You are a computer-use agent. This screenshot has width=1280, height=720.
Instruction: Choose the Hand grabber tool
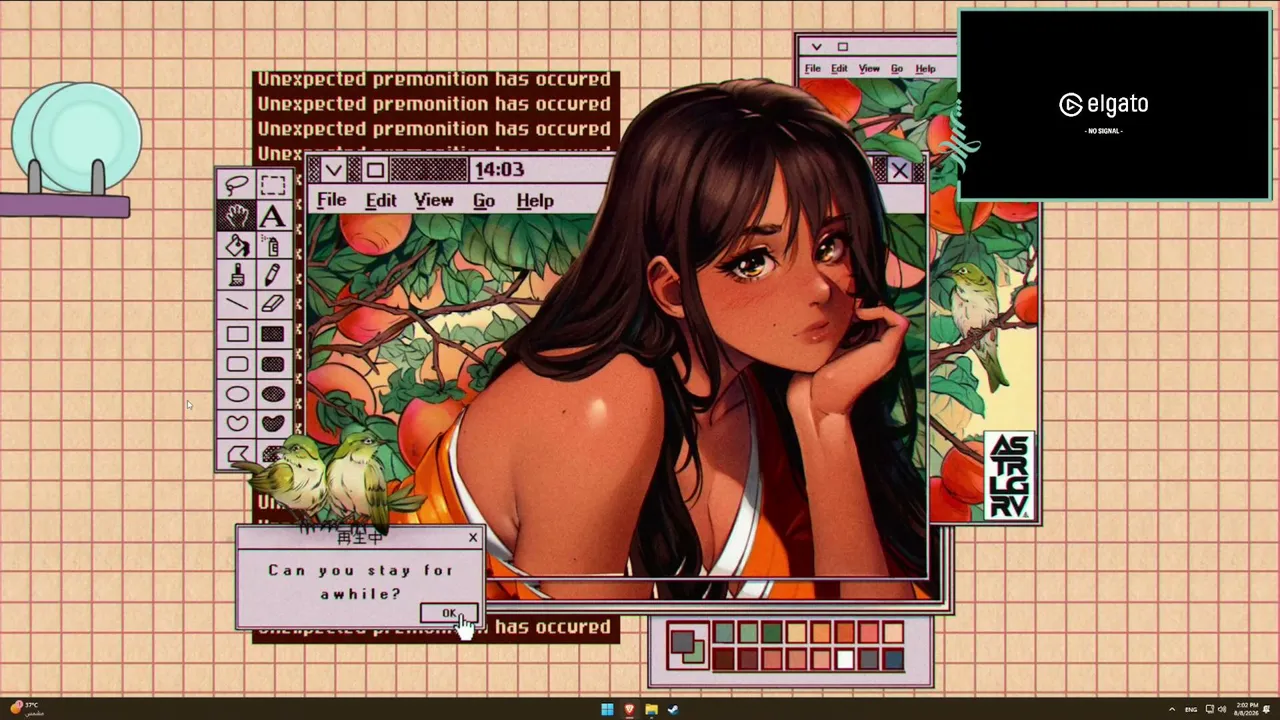pos(237,215)
